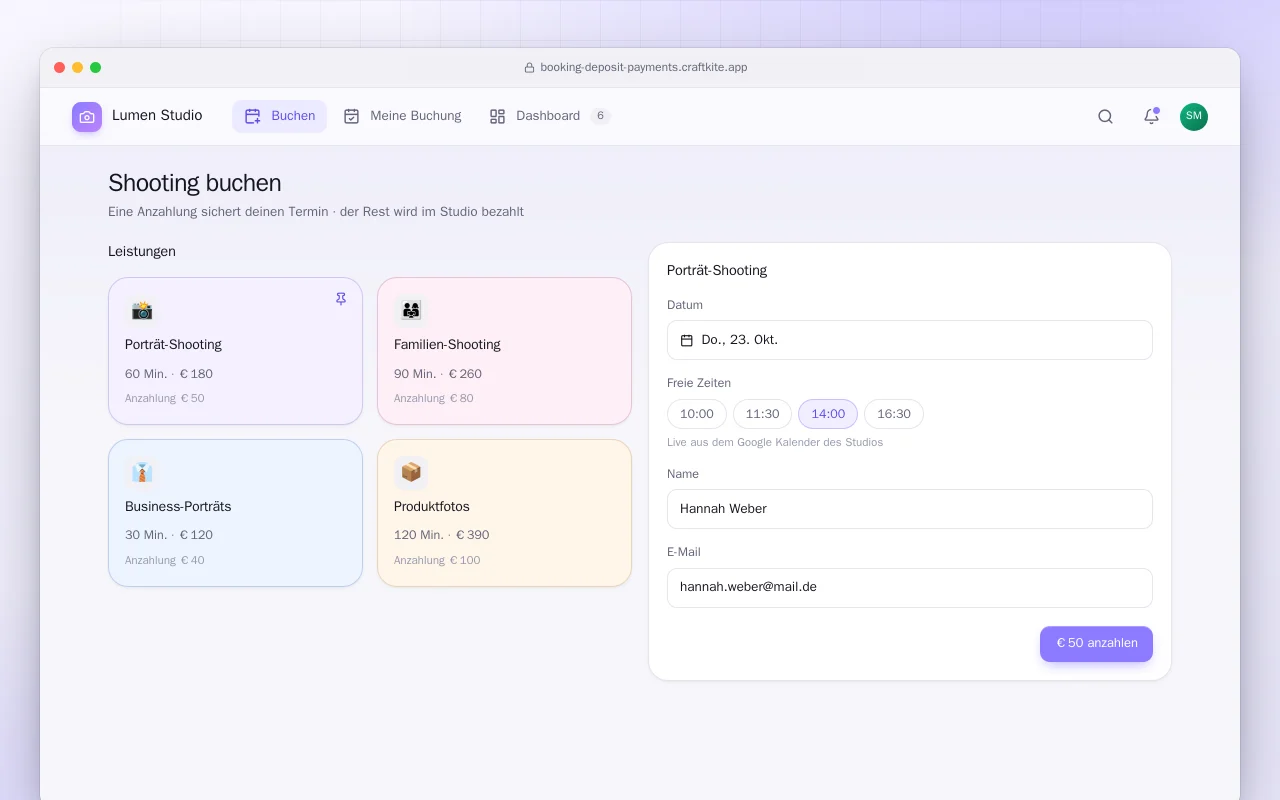Open the Dashboard tab
The height and width of the screenshot is (800, 1280).
(x=549, y=116)
